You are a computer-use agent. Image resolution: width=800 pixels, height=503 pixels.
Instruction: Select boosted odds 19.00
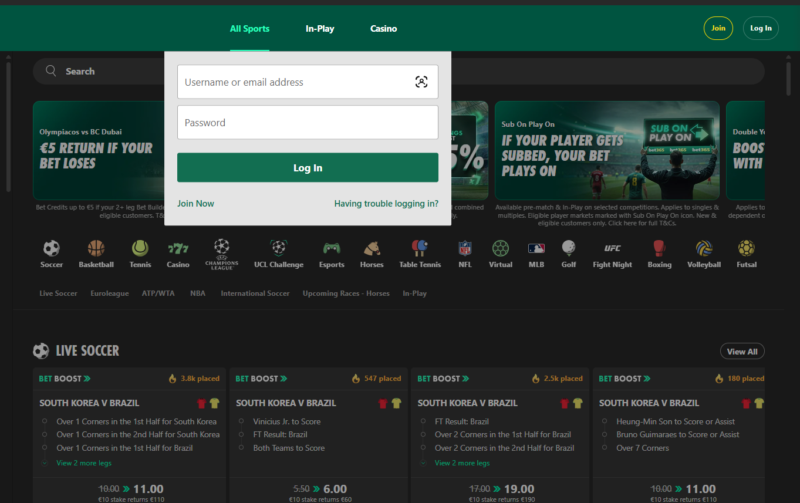[519, 489]
